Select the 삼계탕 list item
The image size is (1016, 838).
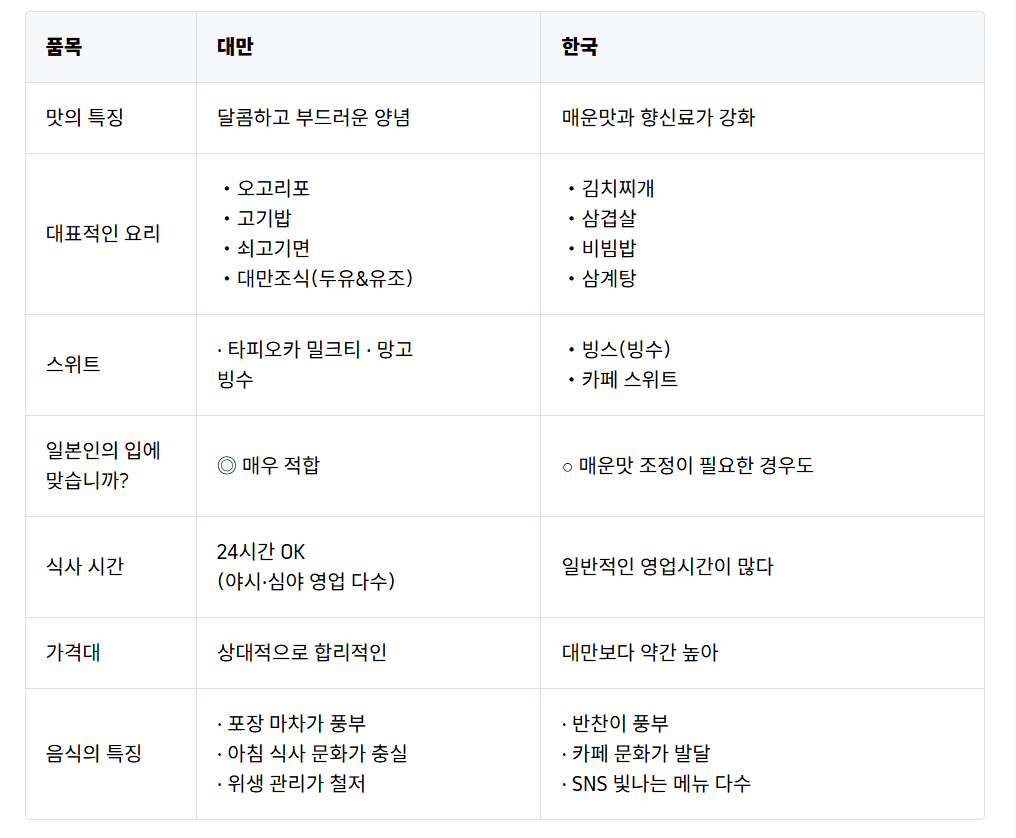click(x=608, y=279)
